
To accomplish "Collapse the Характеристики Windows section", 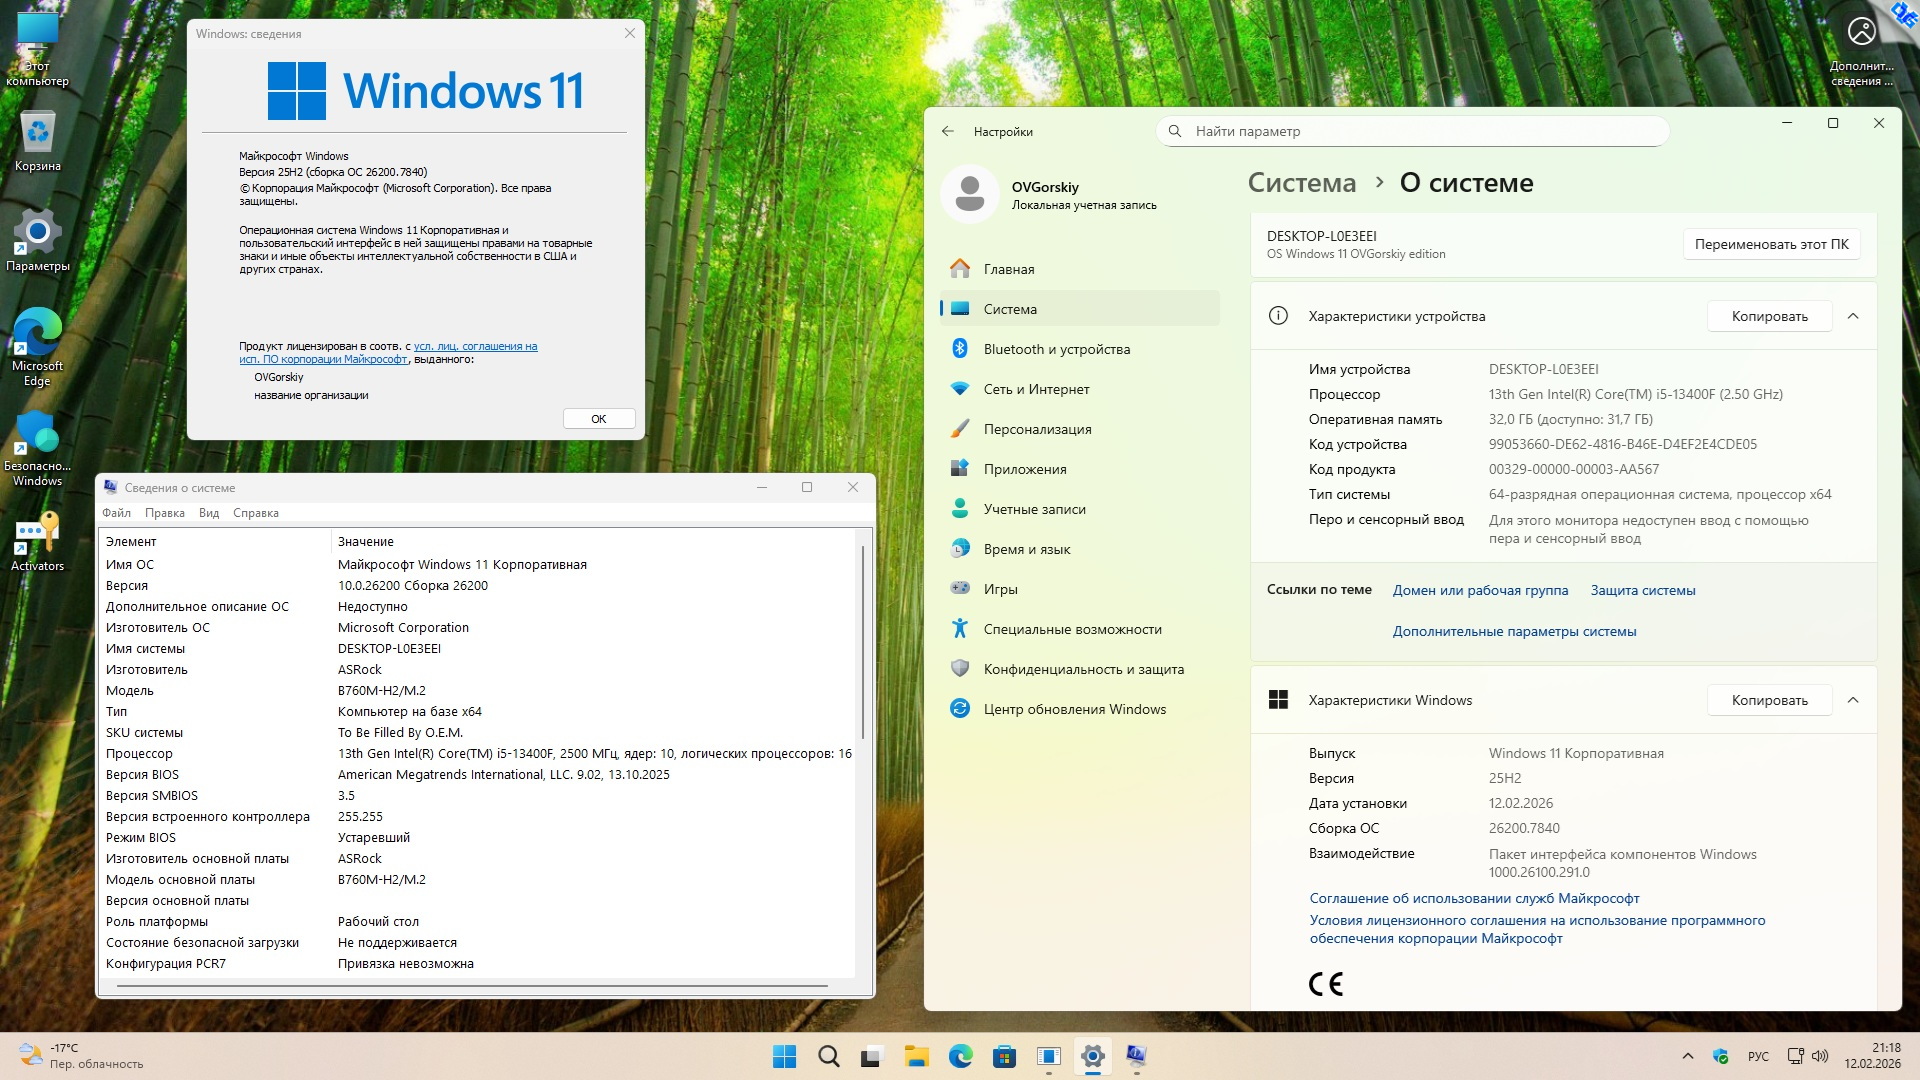I will tap(1853, 700).
